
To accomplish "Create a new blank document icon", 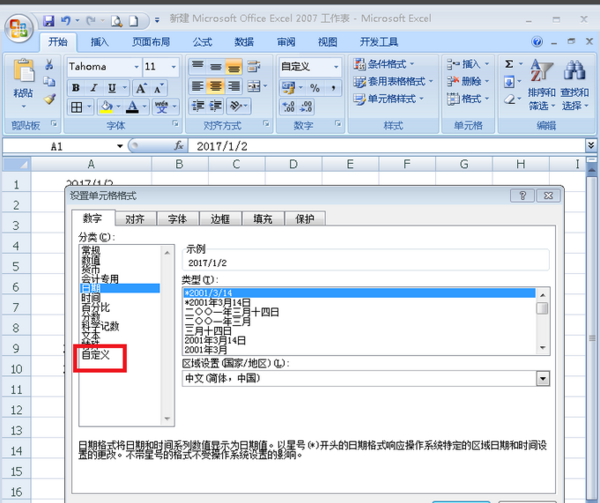I will tap(134, 21).
